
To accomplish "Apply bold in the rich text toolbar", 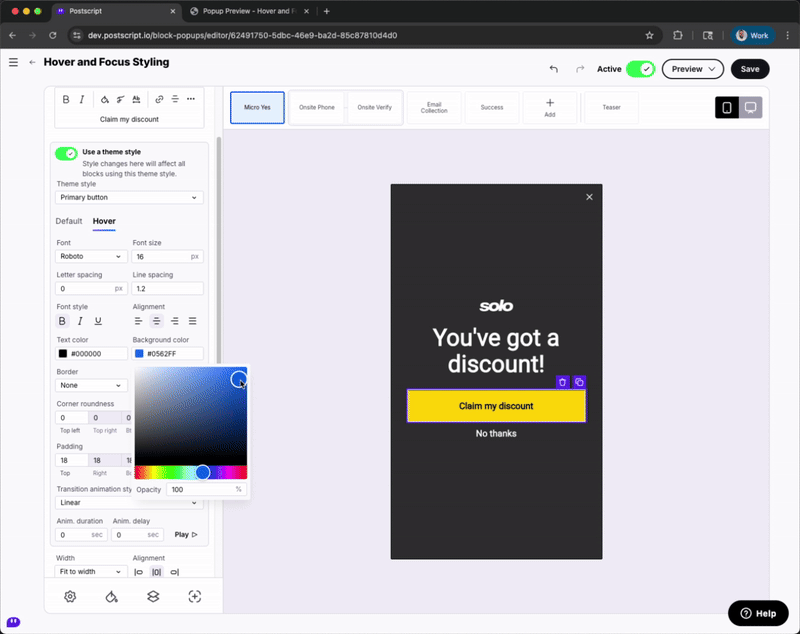I will click(x=66, y=99).
